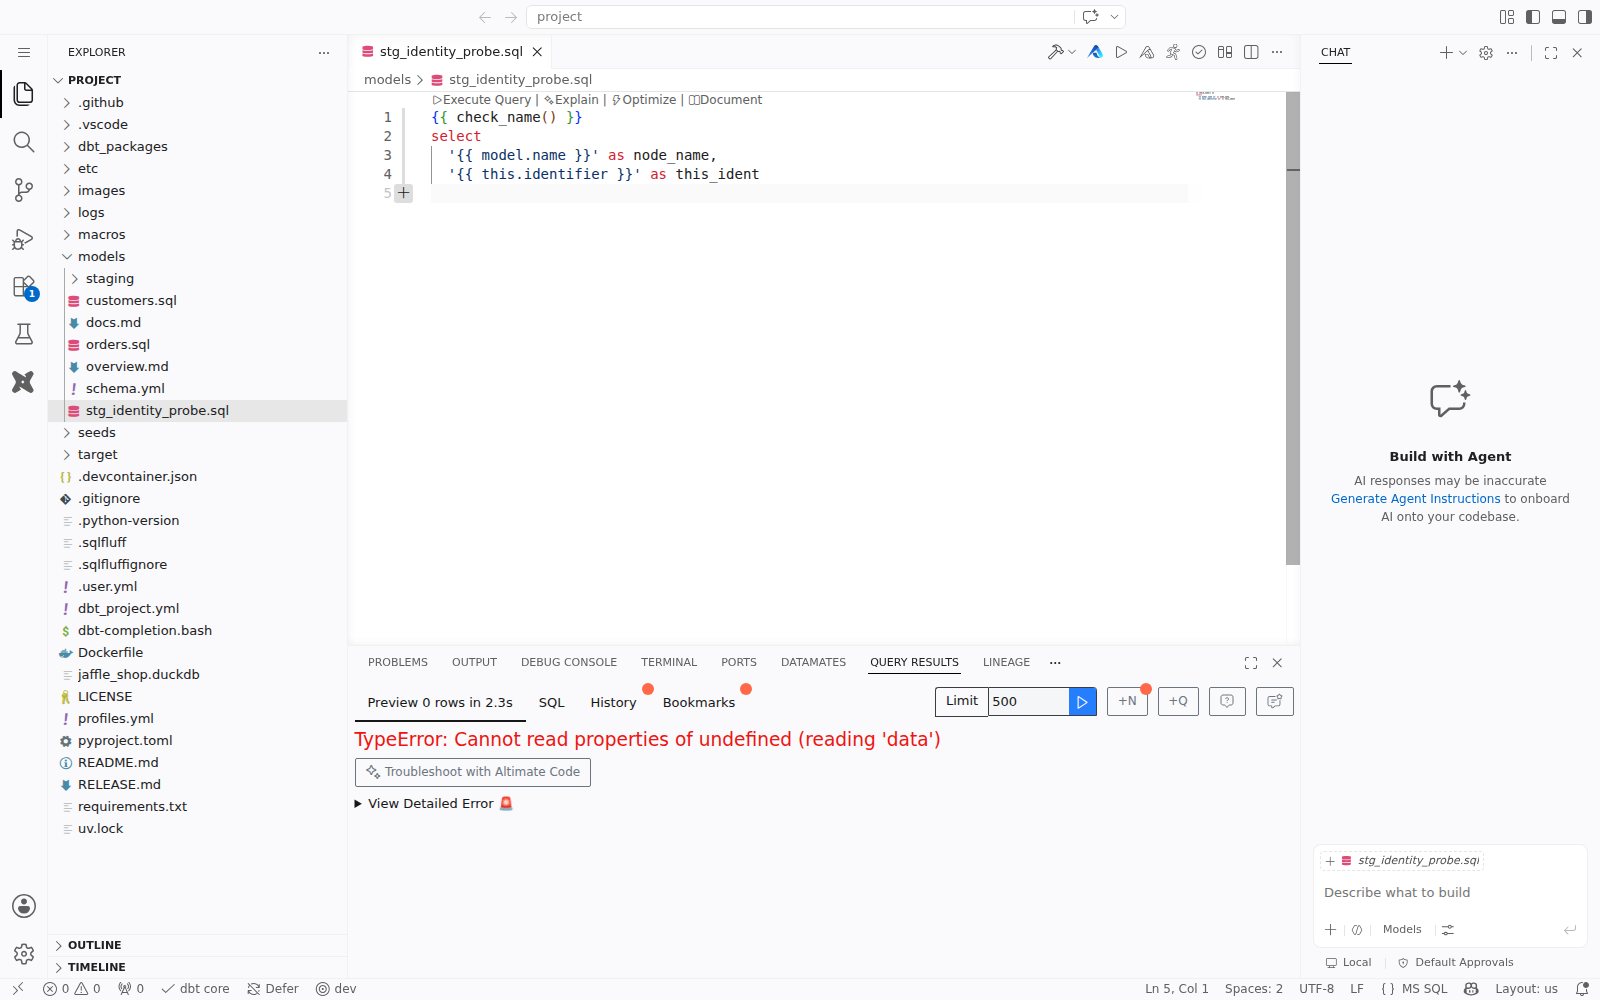This screenshot has width=1600, height=1000.
Task: Open build hammer dropdown arrow
Action: click(1072, 52)
